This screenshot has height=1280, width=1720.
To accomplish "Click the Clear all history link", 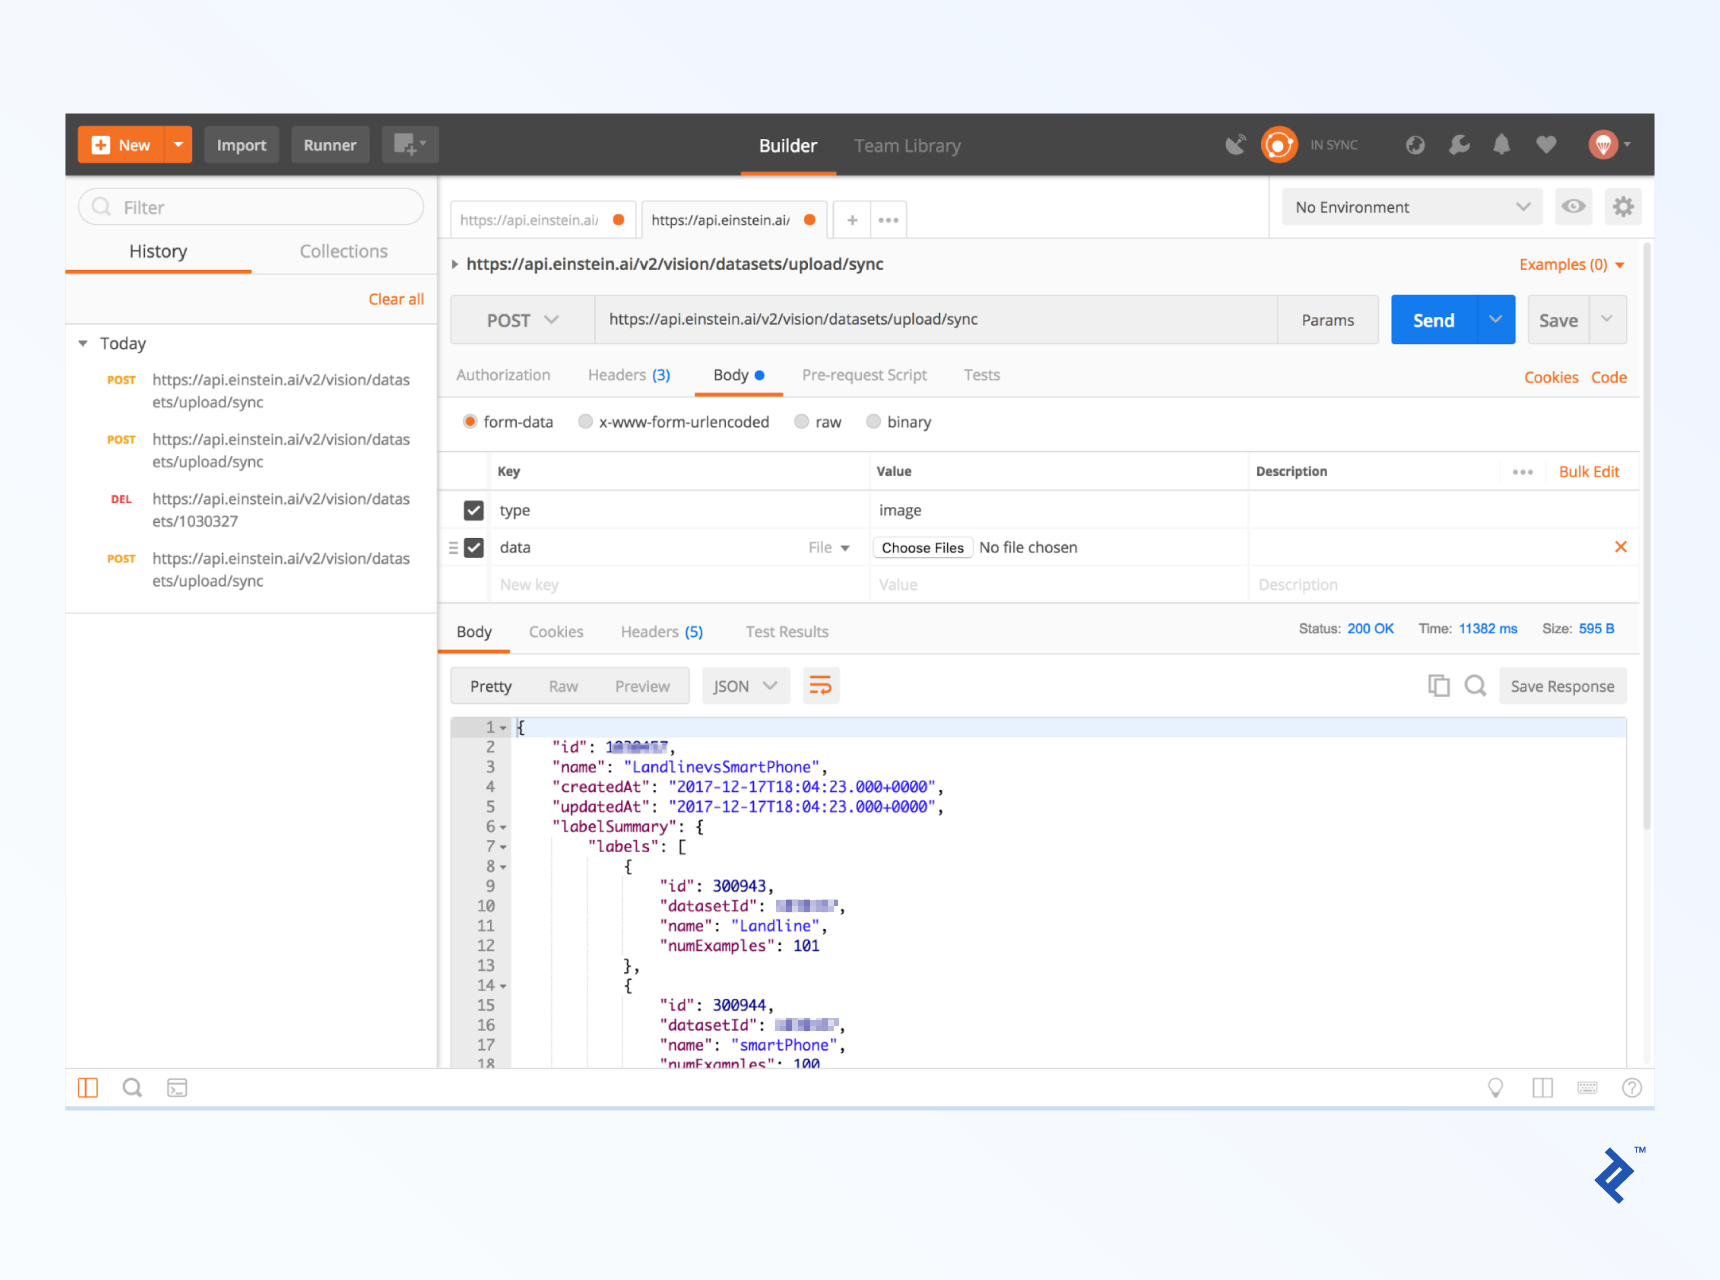I will pos(396,298).
